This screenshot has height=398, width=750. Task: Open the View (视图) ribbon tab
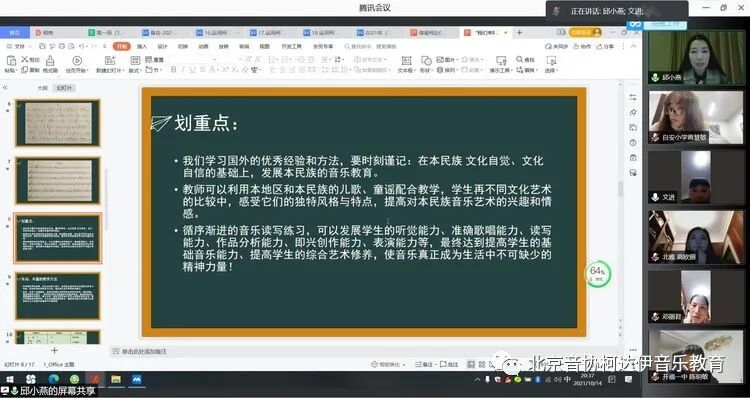point(265,46)
